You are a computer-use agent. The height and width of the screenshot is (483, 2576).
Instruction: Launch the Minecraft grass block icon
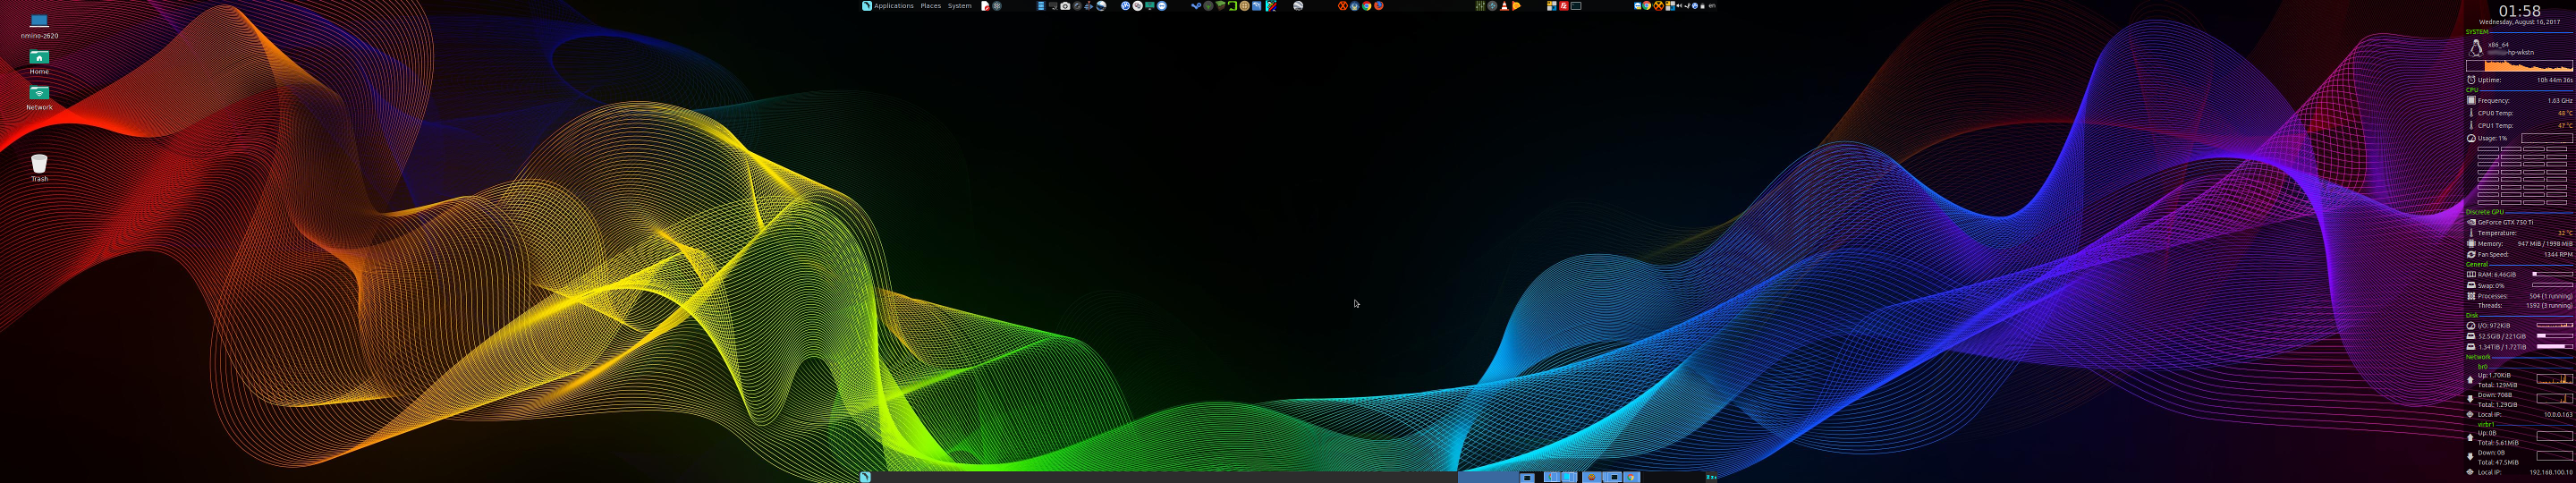(x=1220, y=6)
